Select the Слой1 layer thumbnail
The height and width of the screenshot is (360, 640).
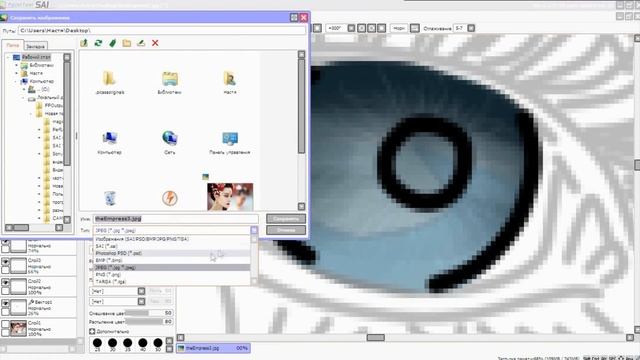18,329
